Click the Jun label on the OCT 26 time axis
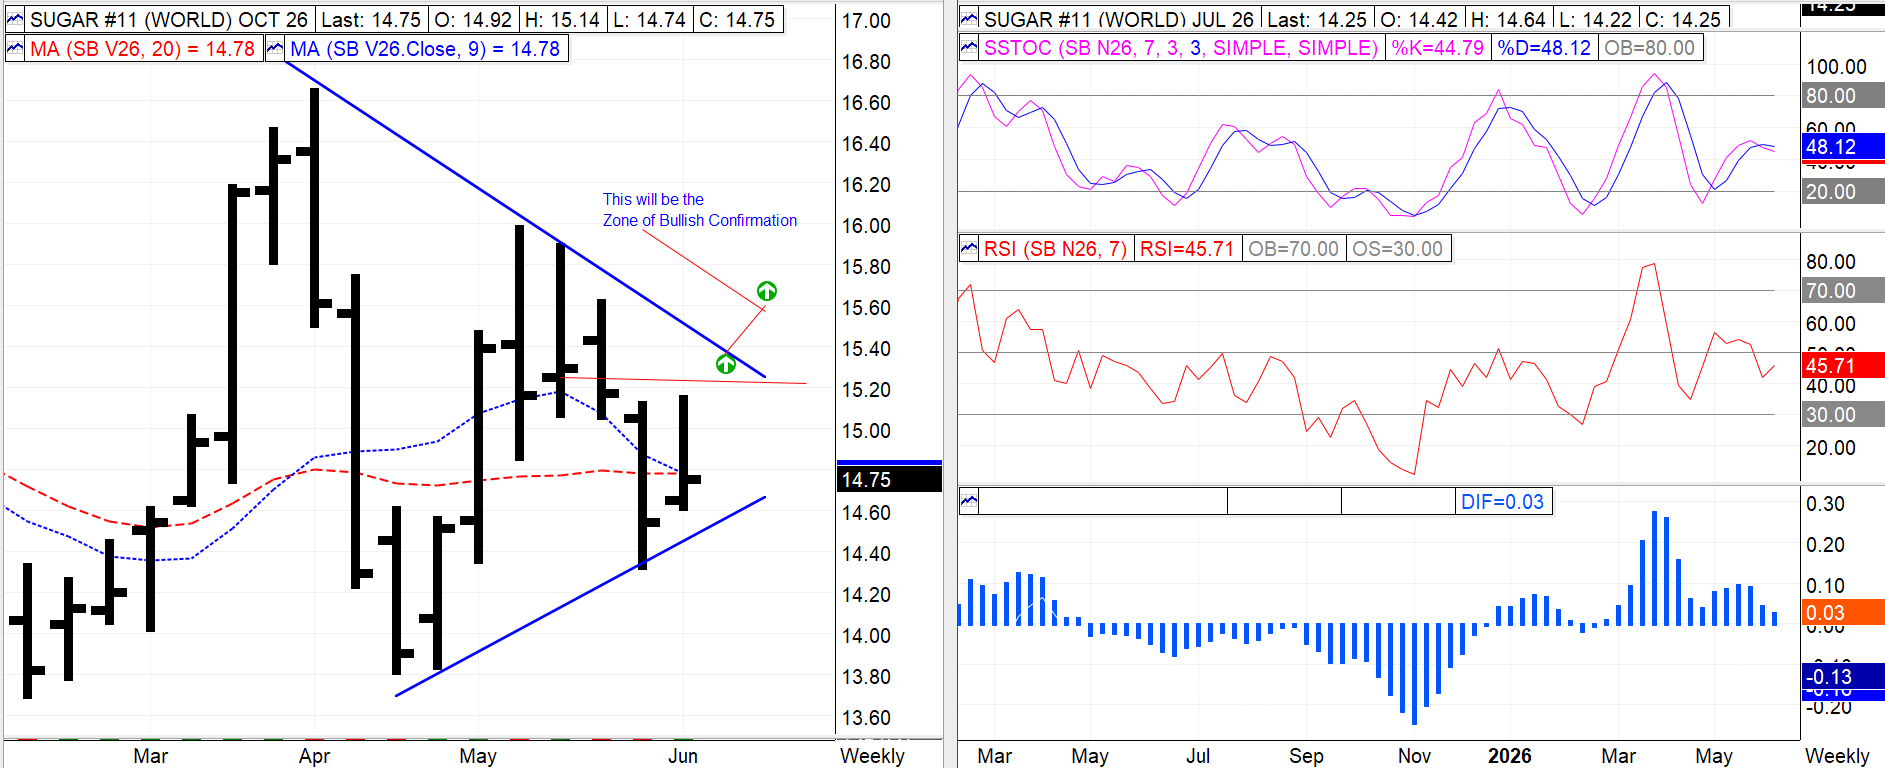Screen dimensions: 1885x768 pos(683,756)
